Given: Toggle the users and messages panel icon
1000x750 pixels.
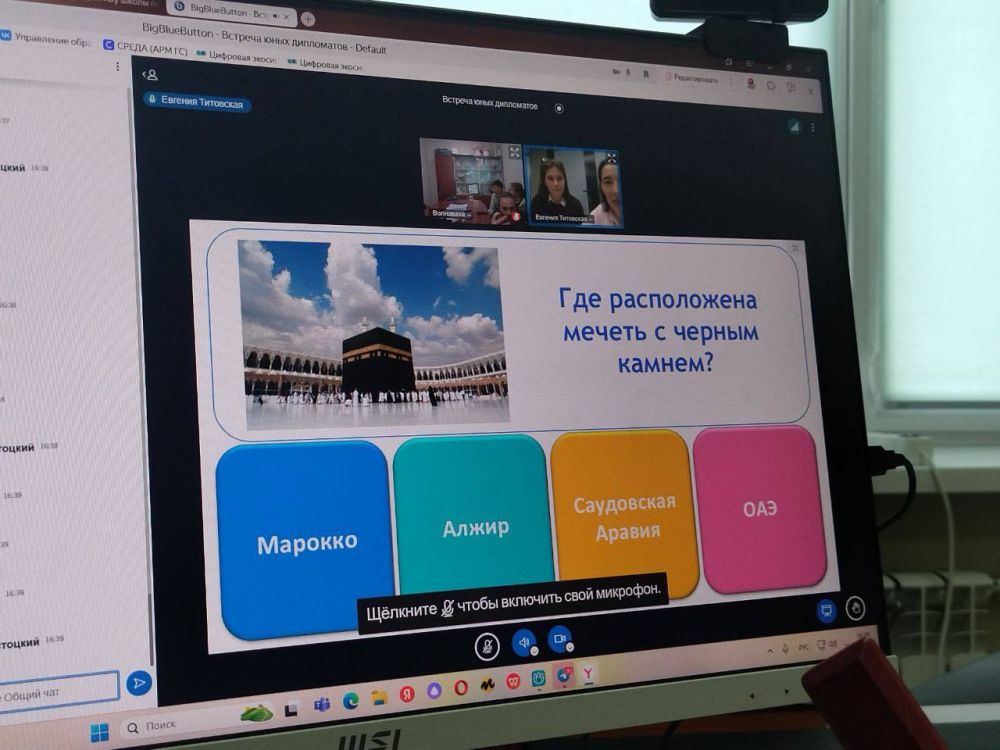Looking at the screenshot, I should point(151,75).
